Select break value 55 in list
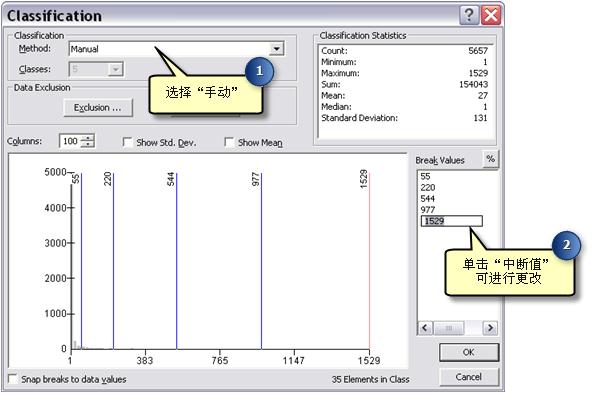Screen dimensions: 594x396 425,176
